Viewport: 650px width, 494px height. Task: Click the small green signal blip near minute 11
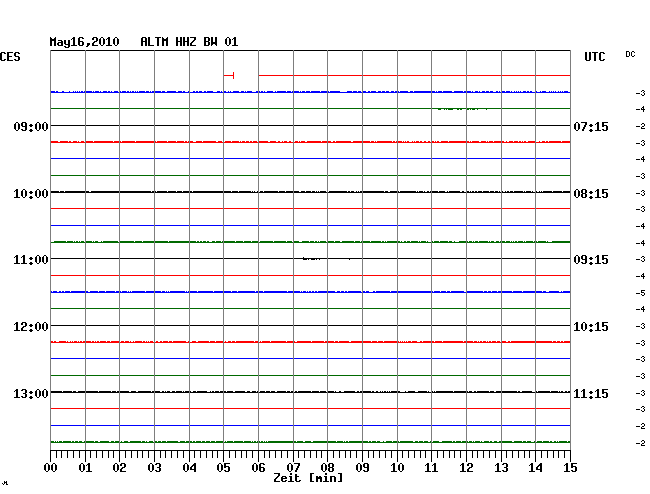pyautogui.click(x=462, y=109)
